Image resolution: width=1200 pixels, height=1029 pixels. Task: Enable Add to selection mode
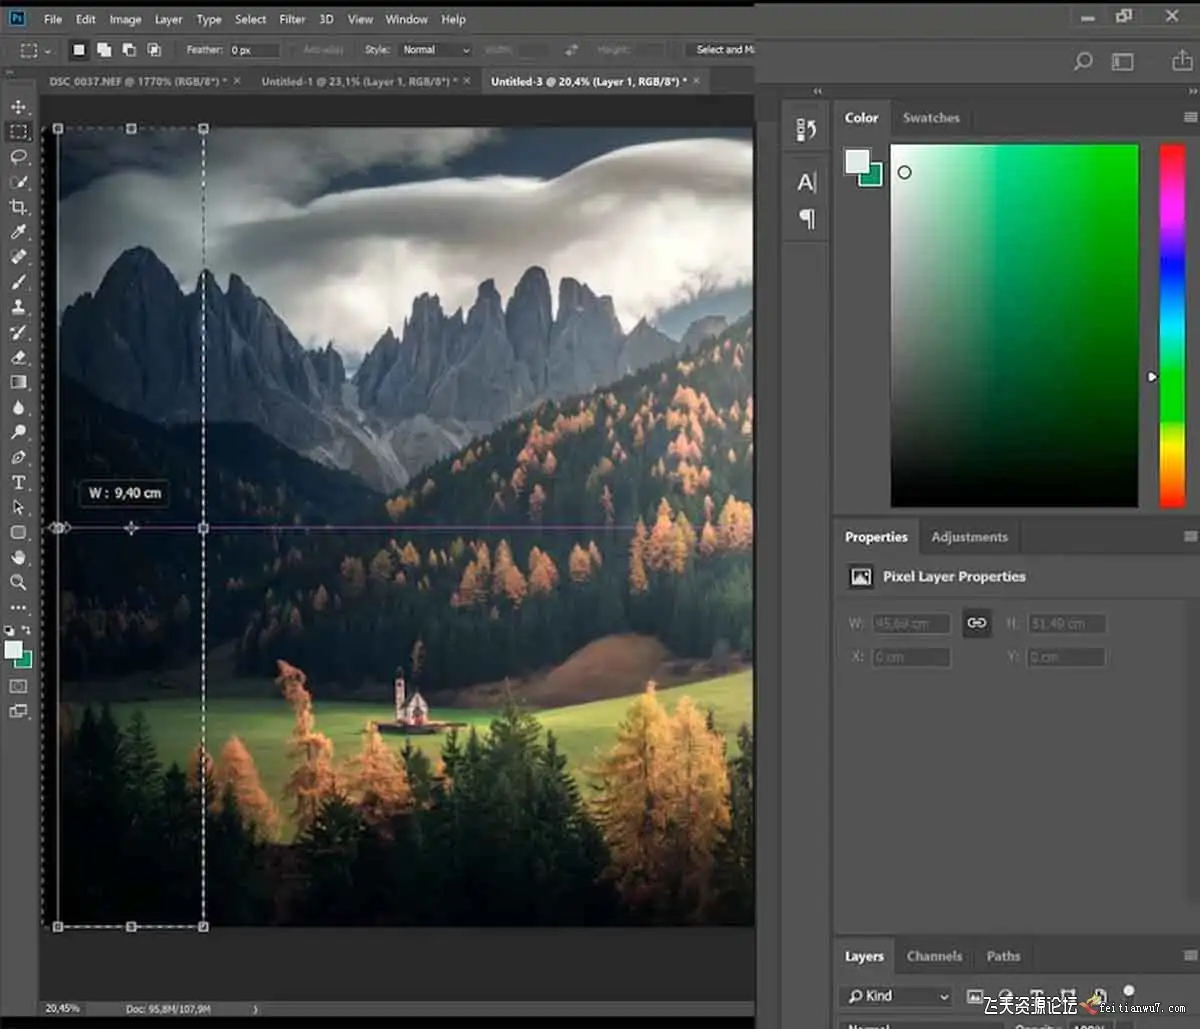coord(104,50)
